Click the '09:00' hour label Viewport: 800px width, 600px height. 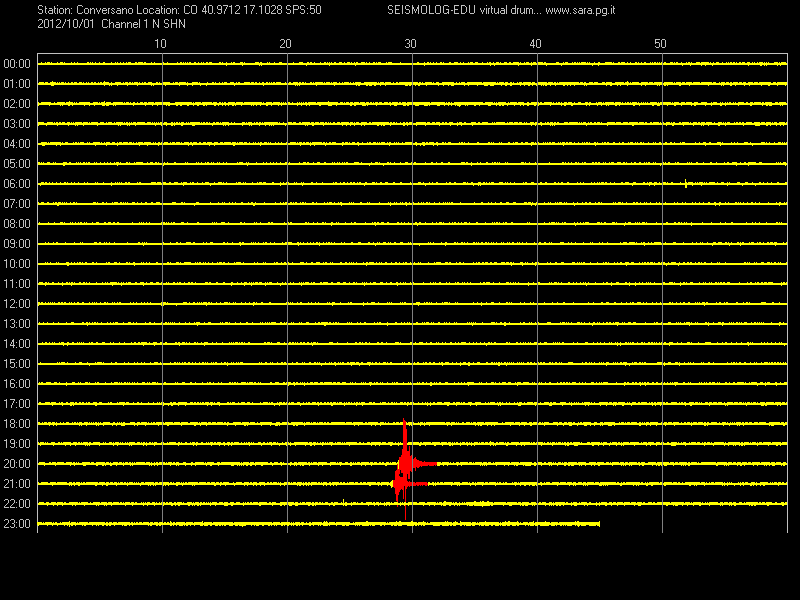17,244
